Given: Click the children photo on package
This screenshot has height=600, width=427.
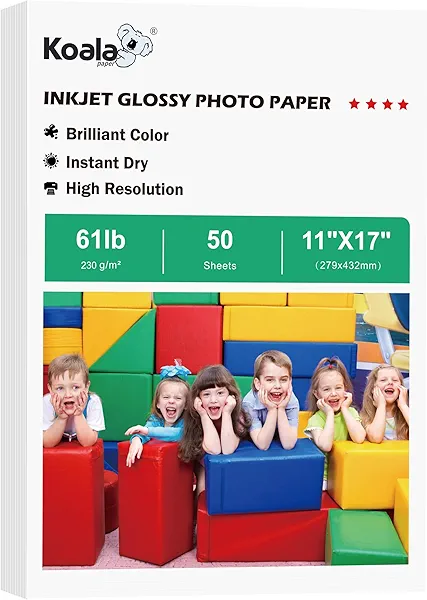Looking at the screenshot, I should [226, 429].
